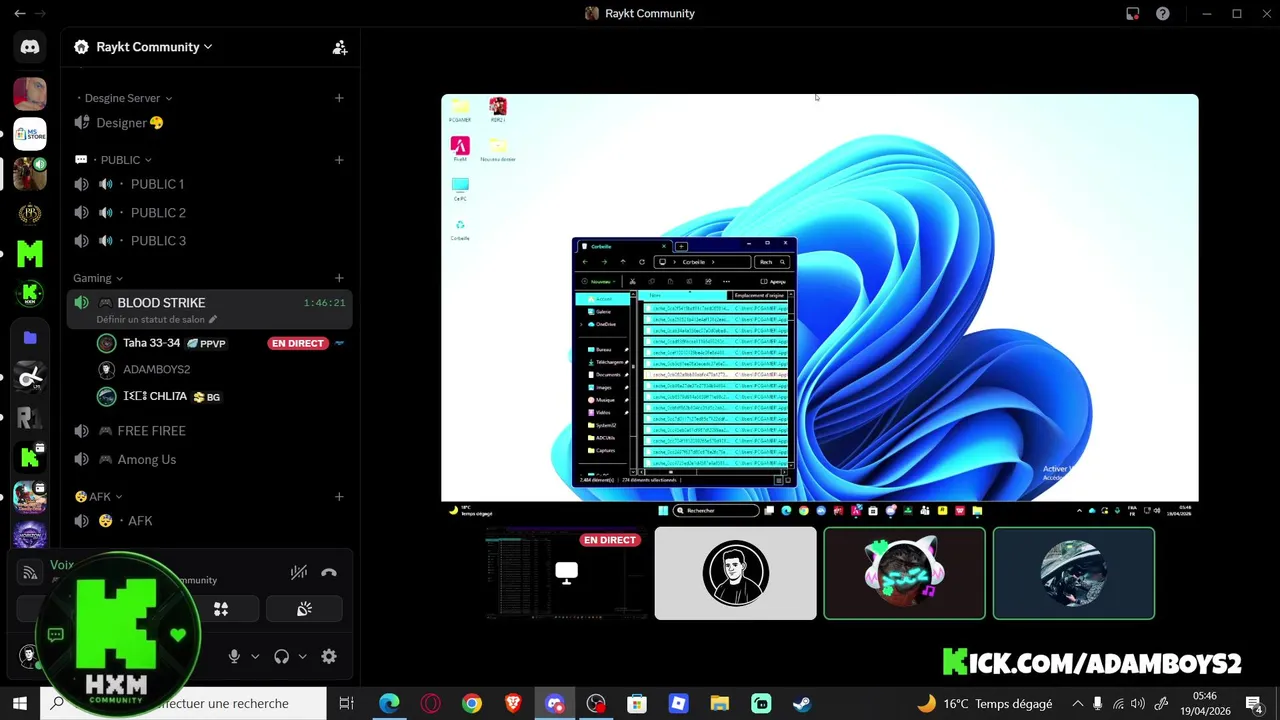The image size is (1280, 720).
Task: Open Steam from the Windows taskbar
Action: pos(802,703)
